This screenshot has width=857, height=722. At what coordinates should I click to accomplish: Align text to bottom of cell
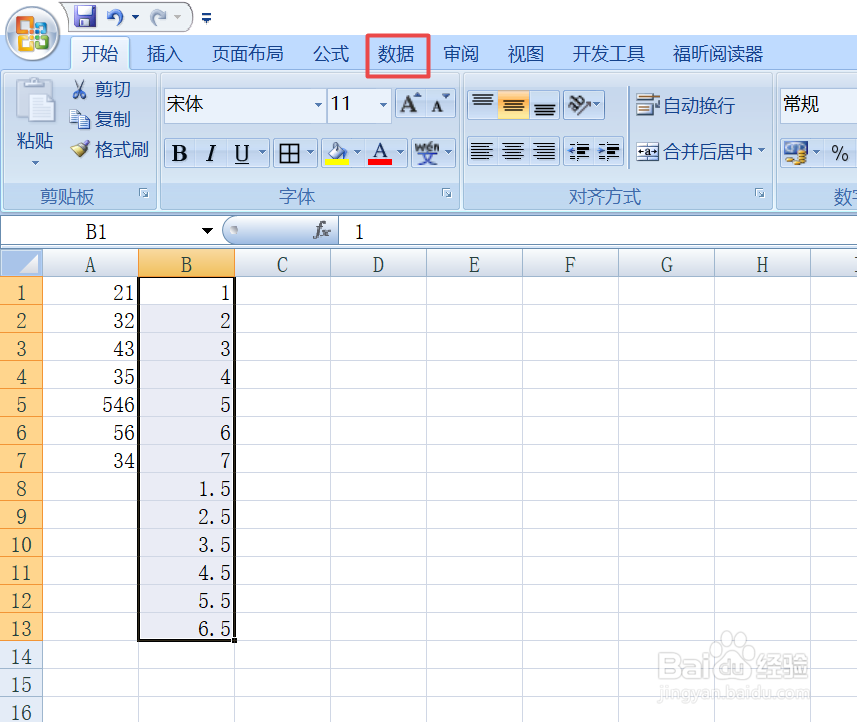pyautogui.click(x=544, y=104)
